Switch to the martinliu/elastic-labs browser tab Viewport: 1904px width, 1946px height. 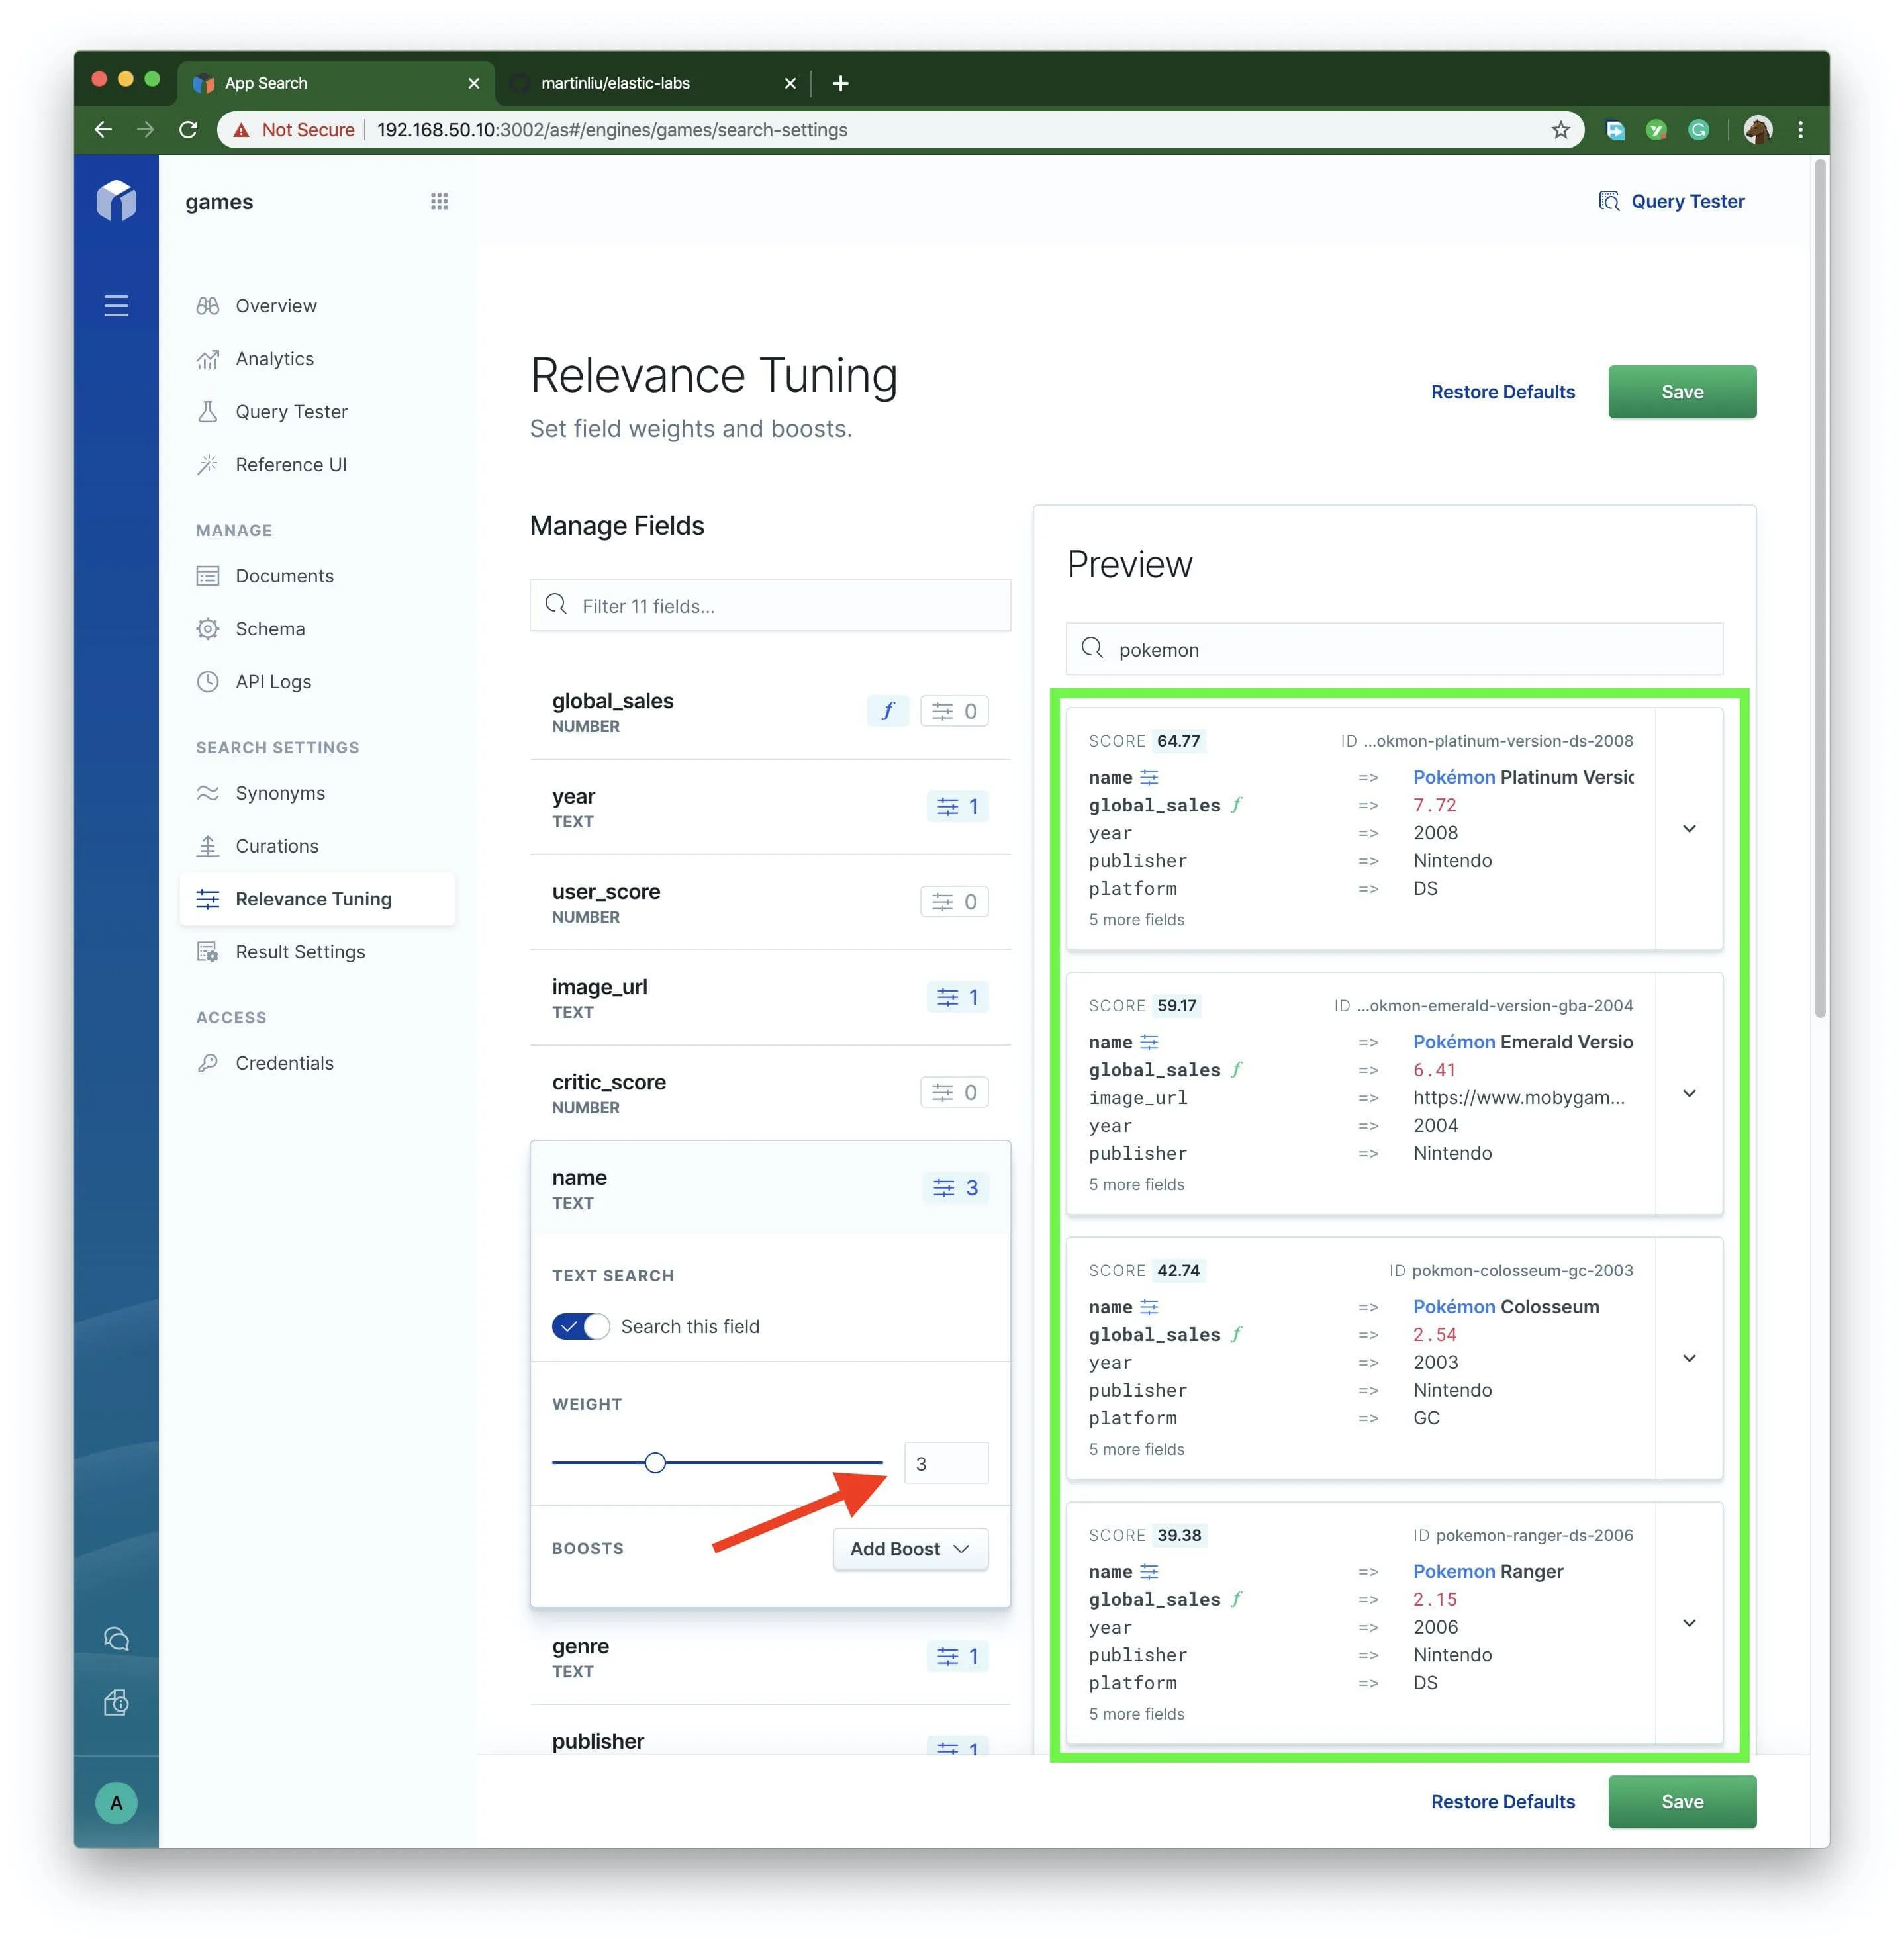[x=615, y=83]
